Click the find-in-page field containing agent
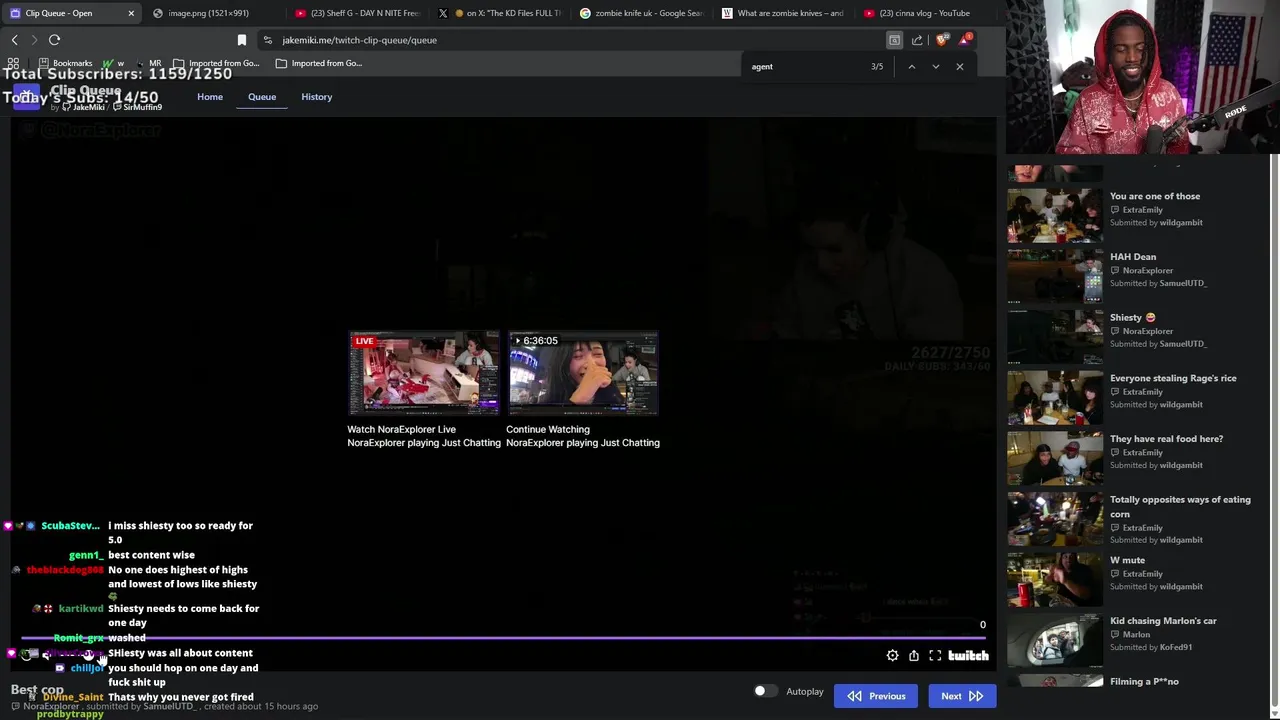The height and width of the screenshot is (720, 1280). point(805,66)
